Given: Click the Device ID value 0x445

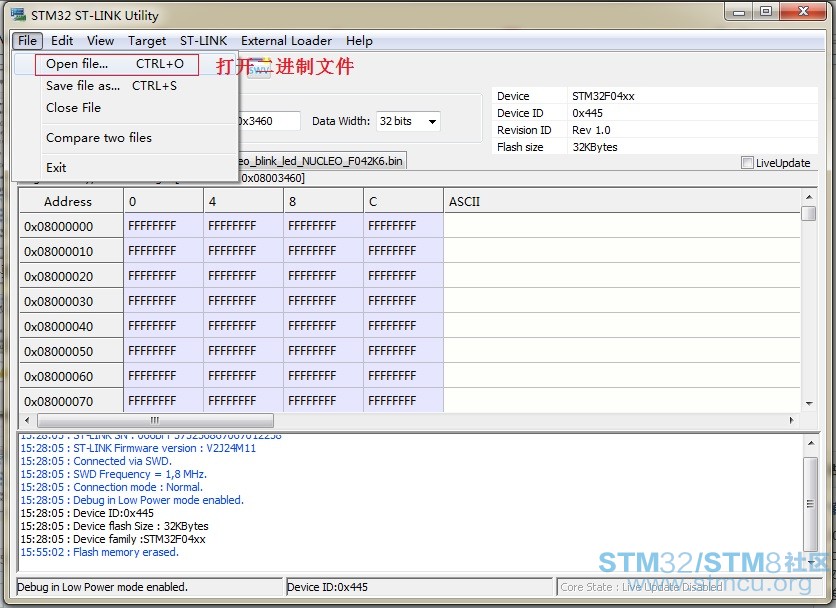Looking at the screenshot, I should [587, 113].
